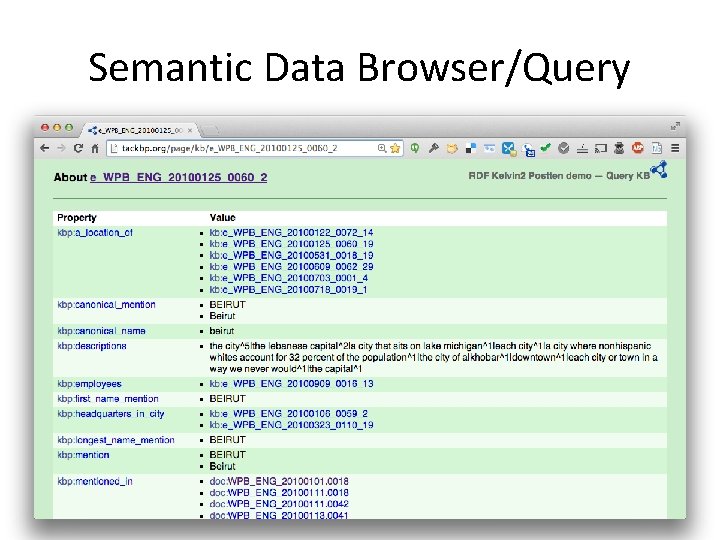The image size is (720, 540).
Task: Open kb:e_WPB_ENG_20100609_0062_29 value link
Action: click(291, 267)
